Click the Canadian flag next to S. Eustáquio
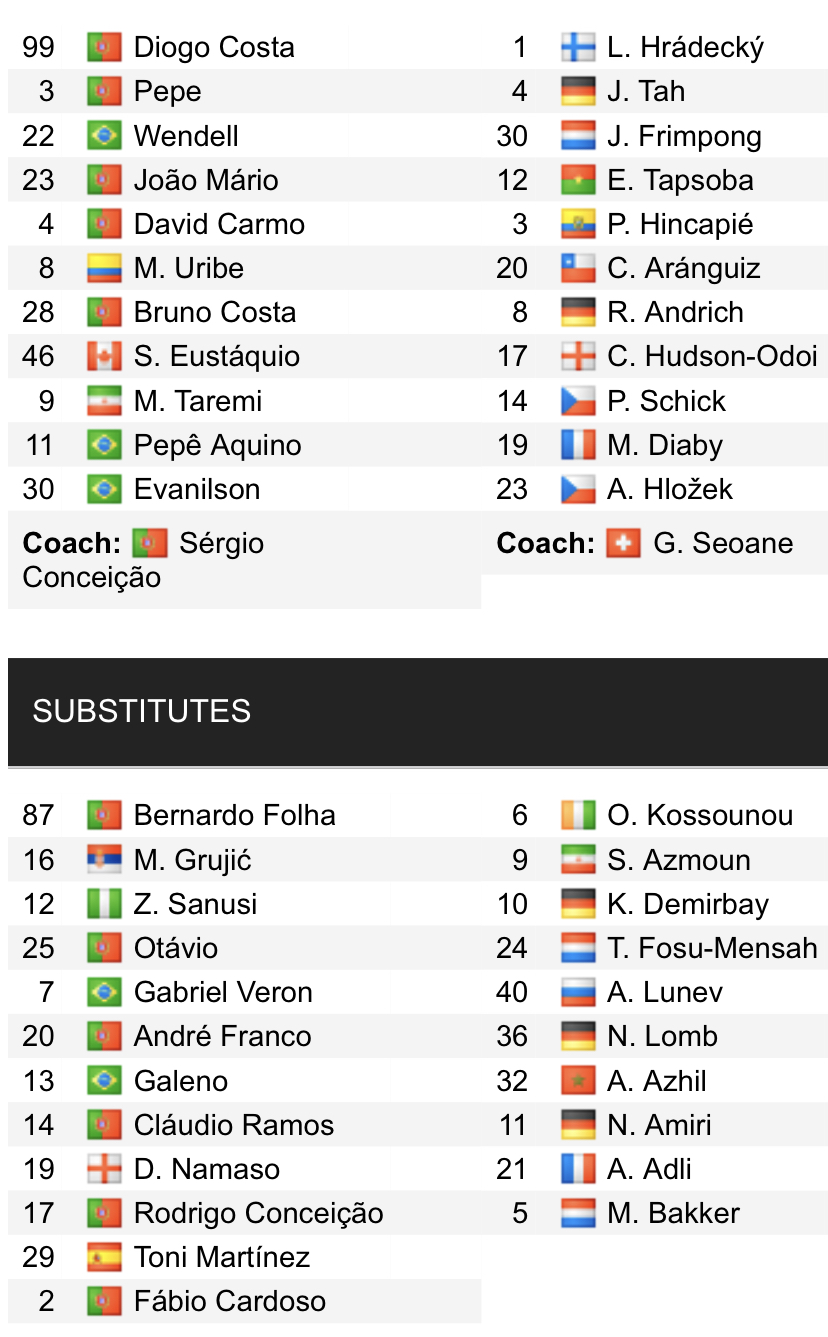The width and height of the screenshot is (828, 1337). pyautogui.click(x=104, y=356)
